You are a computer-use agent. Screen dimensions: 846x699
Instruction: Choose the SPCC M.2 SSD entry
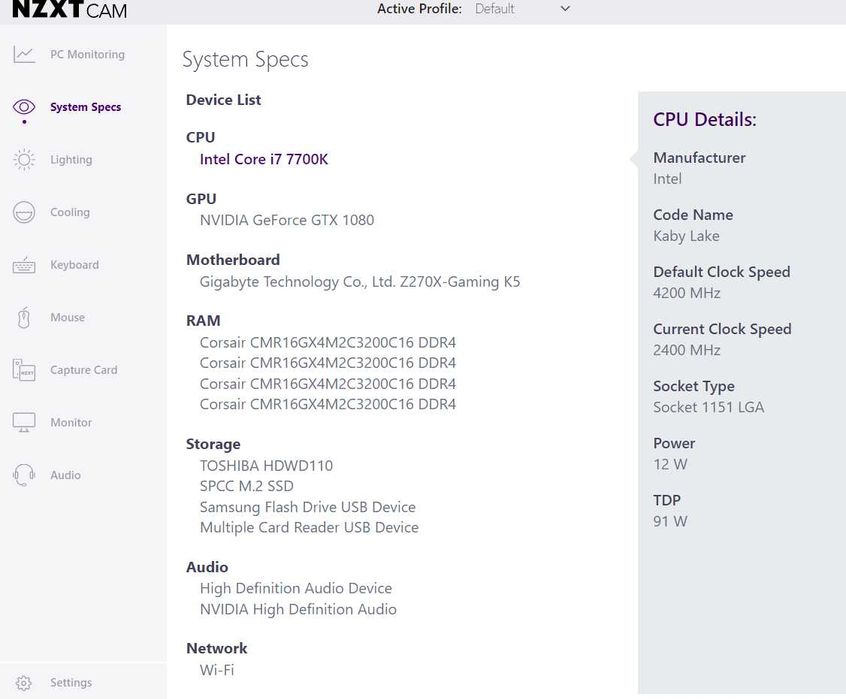247,486
